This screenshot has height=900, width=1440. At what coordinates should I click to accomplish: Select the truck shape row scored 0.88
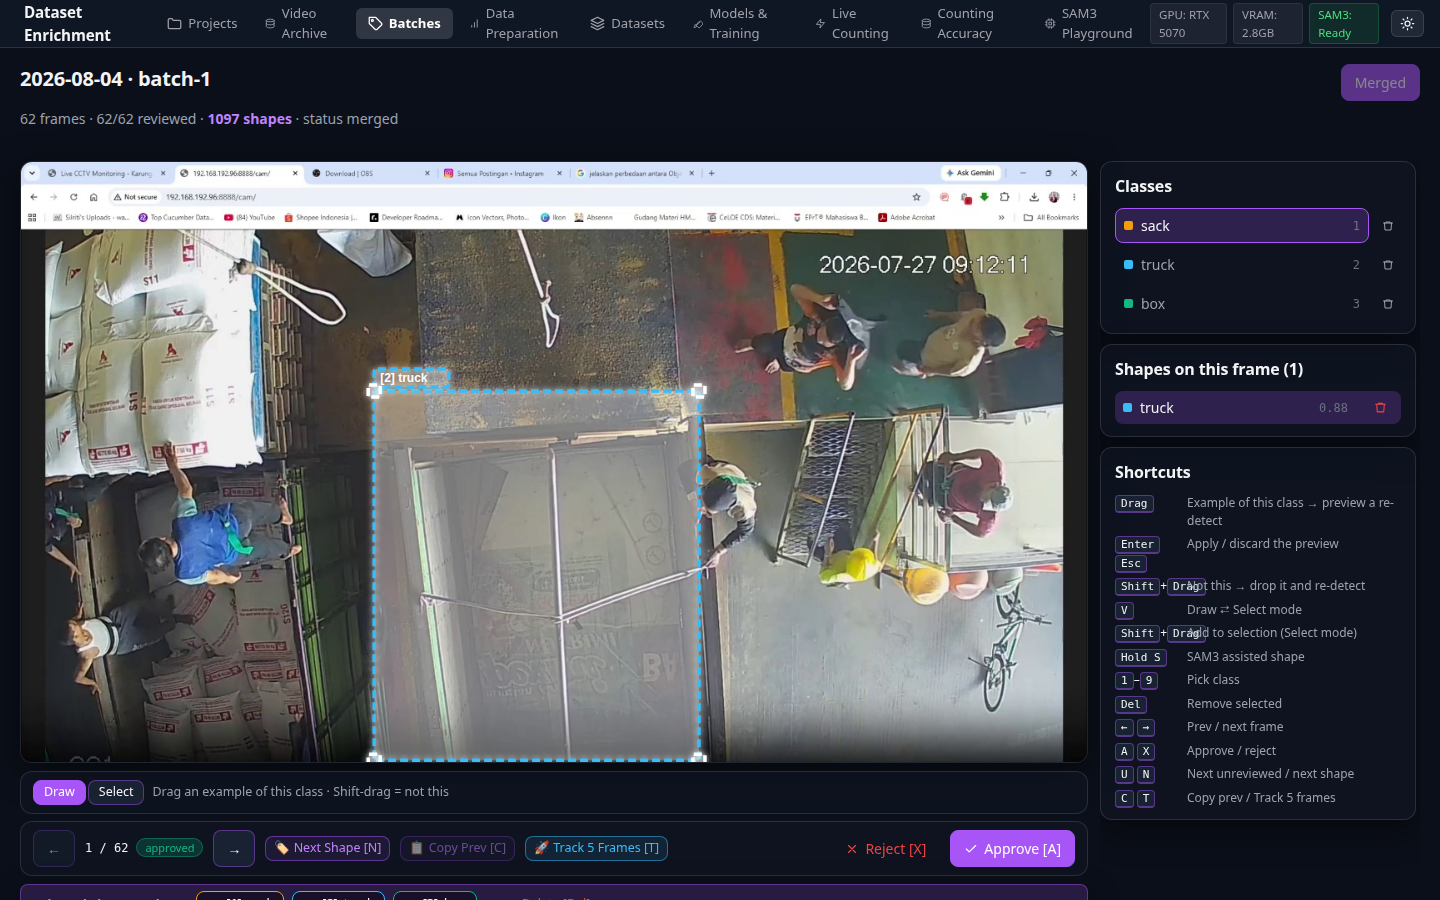1257,408
